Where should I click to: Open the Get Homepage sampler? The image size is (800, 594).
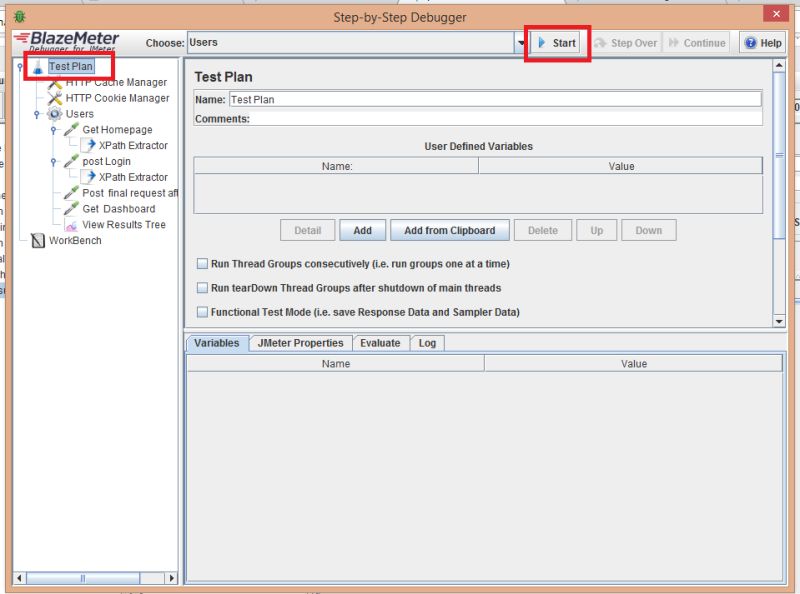(x=116, y=129)
